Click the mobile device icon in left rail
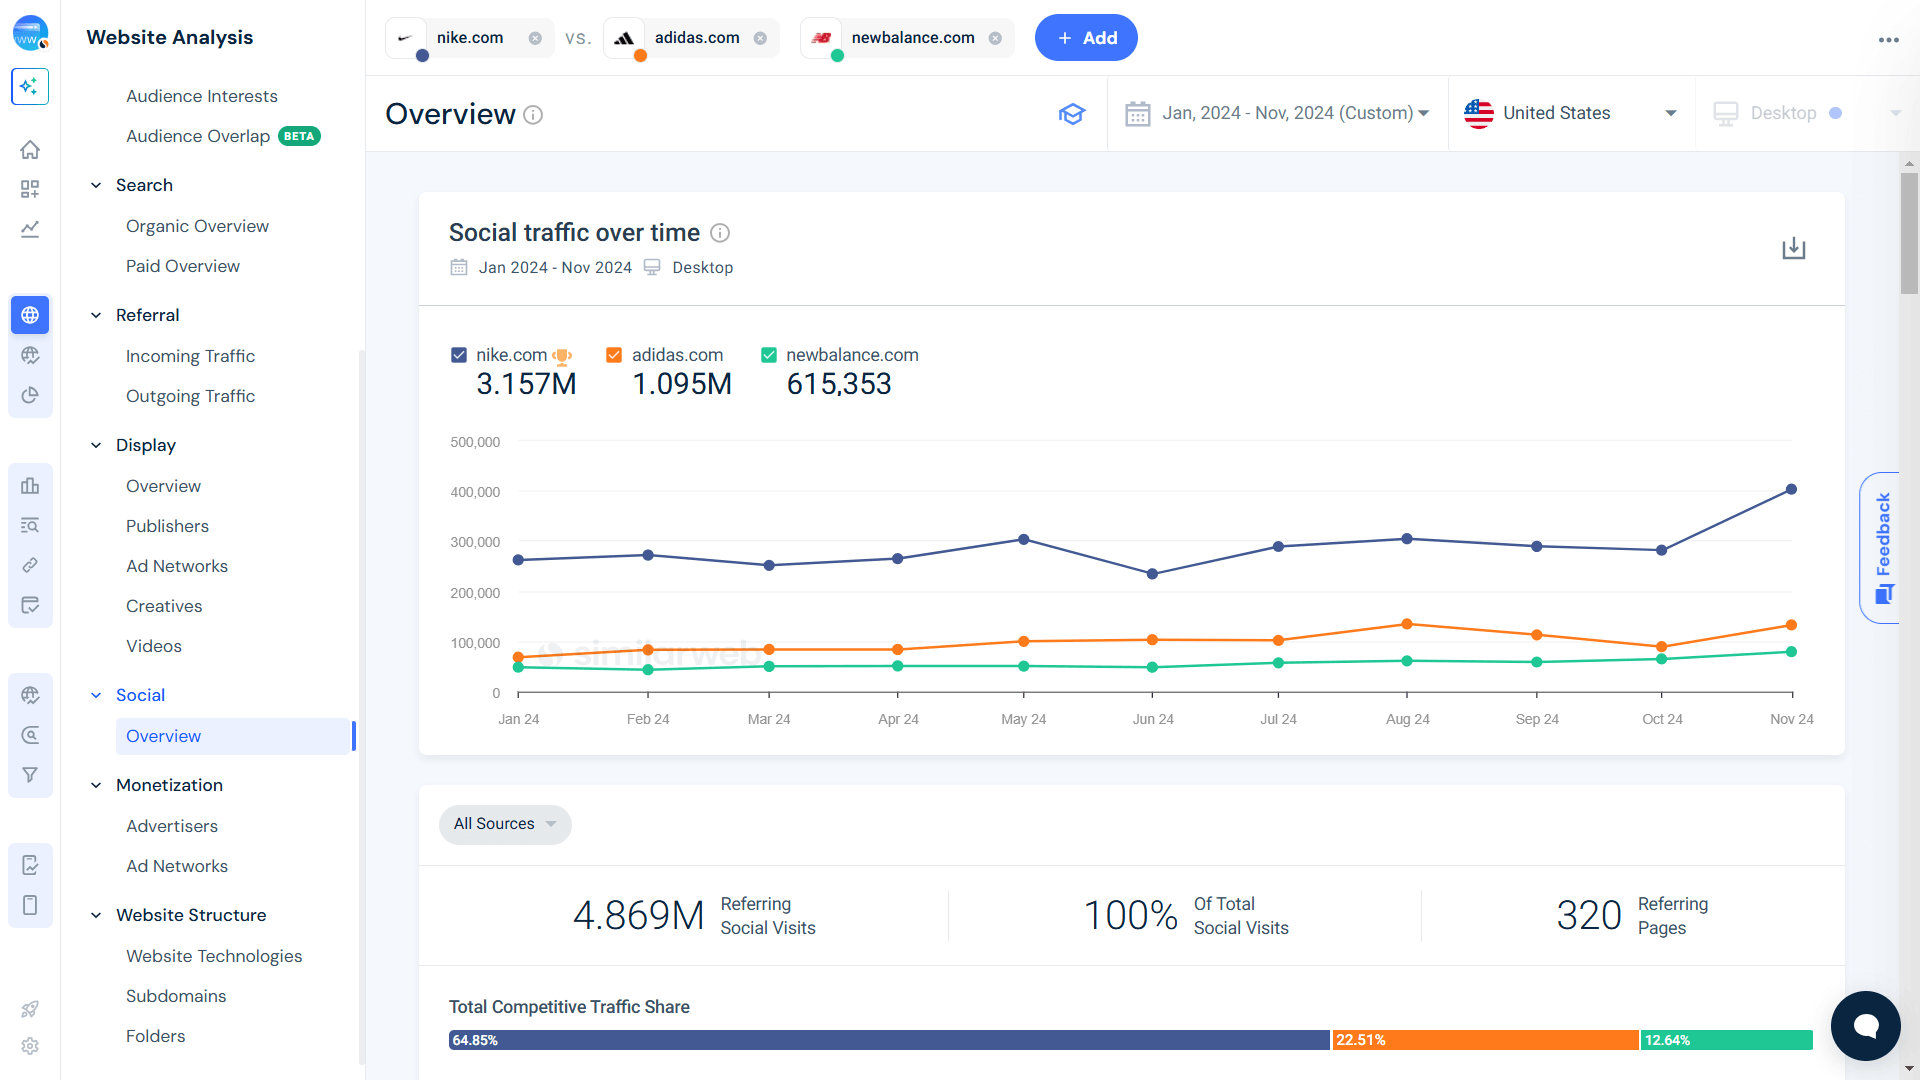 point(30,905)
